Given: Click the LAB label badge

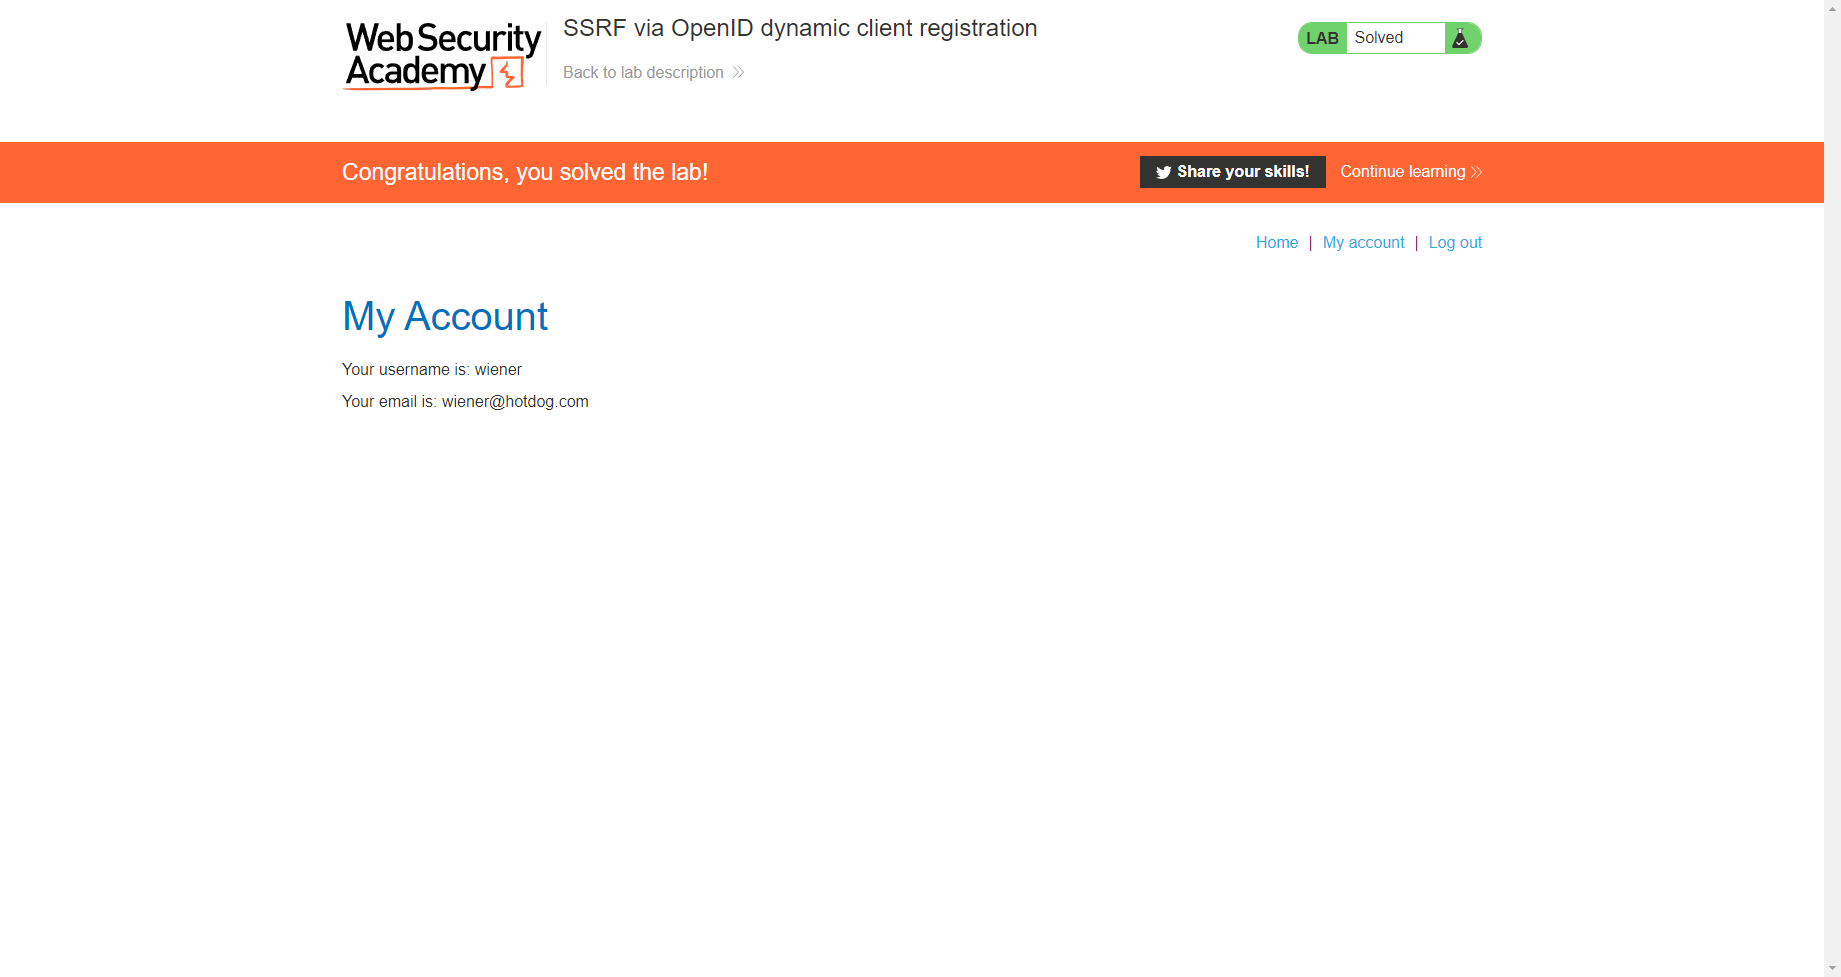Looking at the screenshot, I should coord(1321,37).
